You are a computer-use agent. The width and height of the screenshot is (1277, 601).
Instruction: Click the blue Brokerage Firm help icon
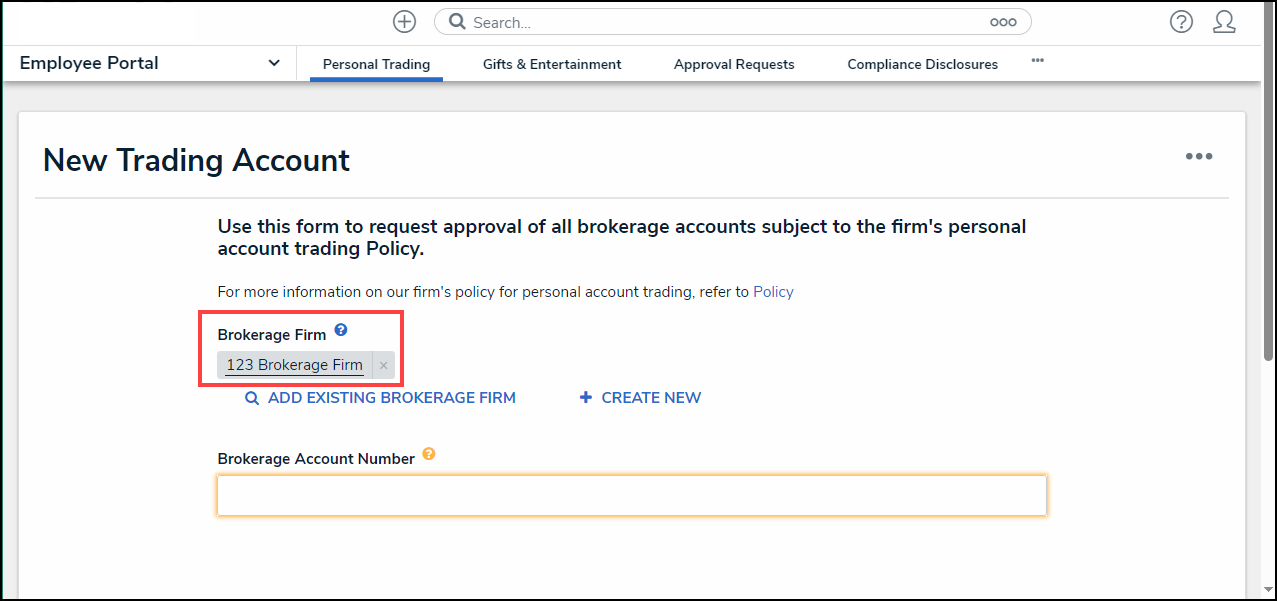341,330
